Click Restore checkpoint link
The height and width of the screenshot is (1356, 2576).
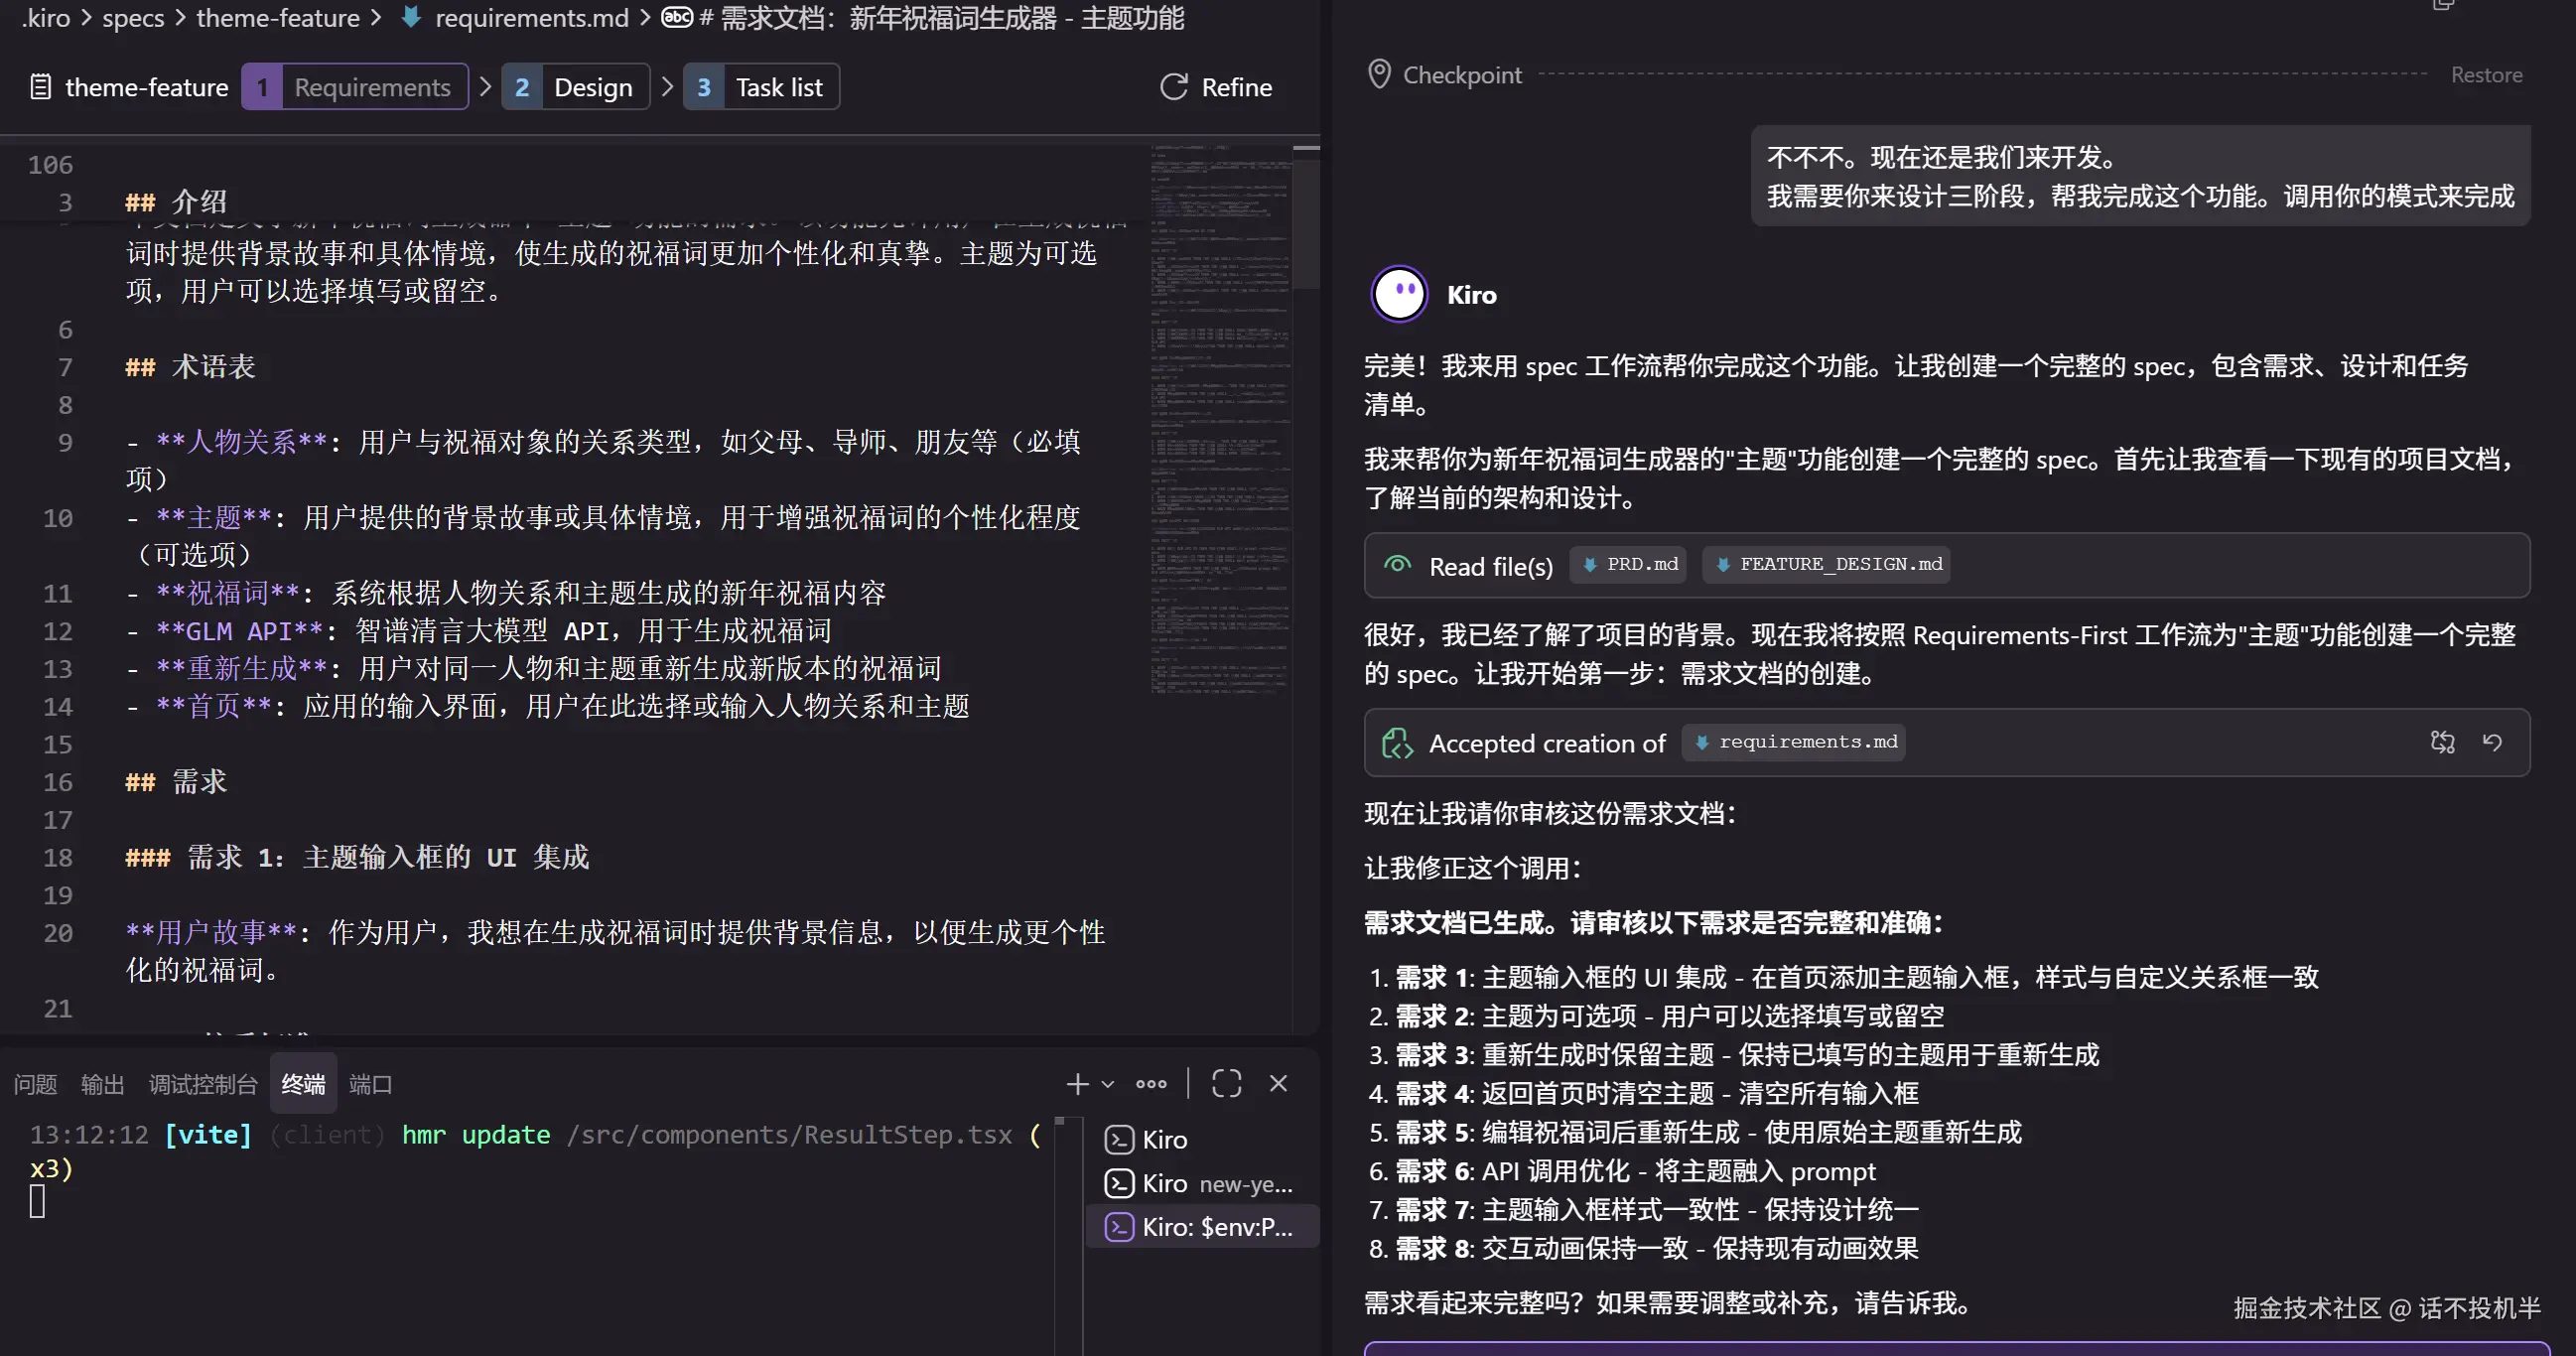click(2486, 75)
